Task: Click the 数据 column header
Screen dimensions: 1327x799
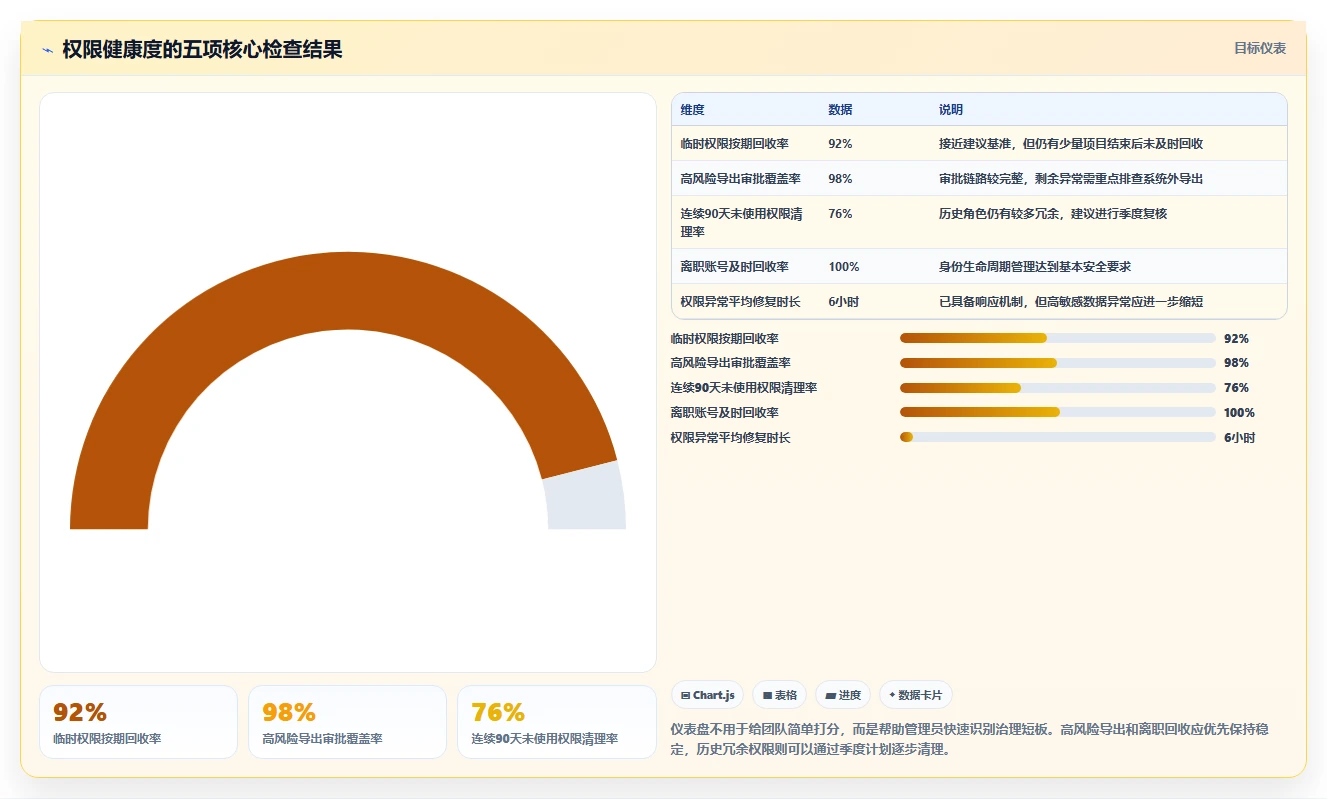Action: click(840, 110)
